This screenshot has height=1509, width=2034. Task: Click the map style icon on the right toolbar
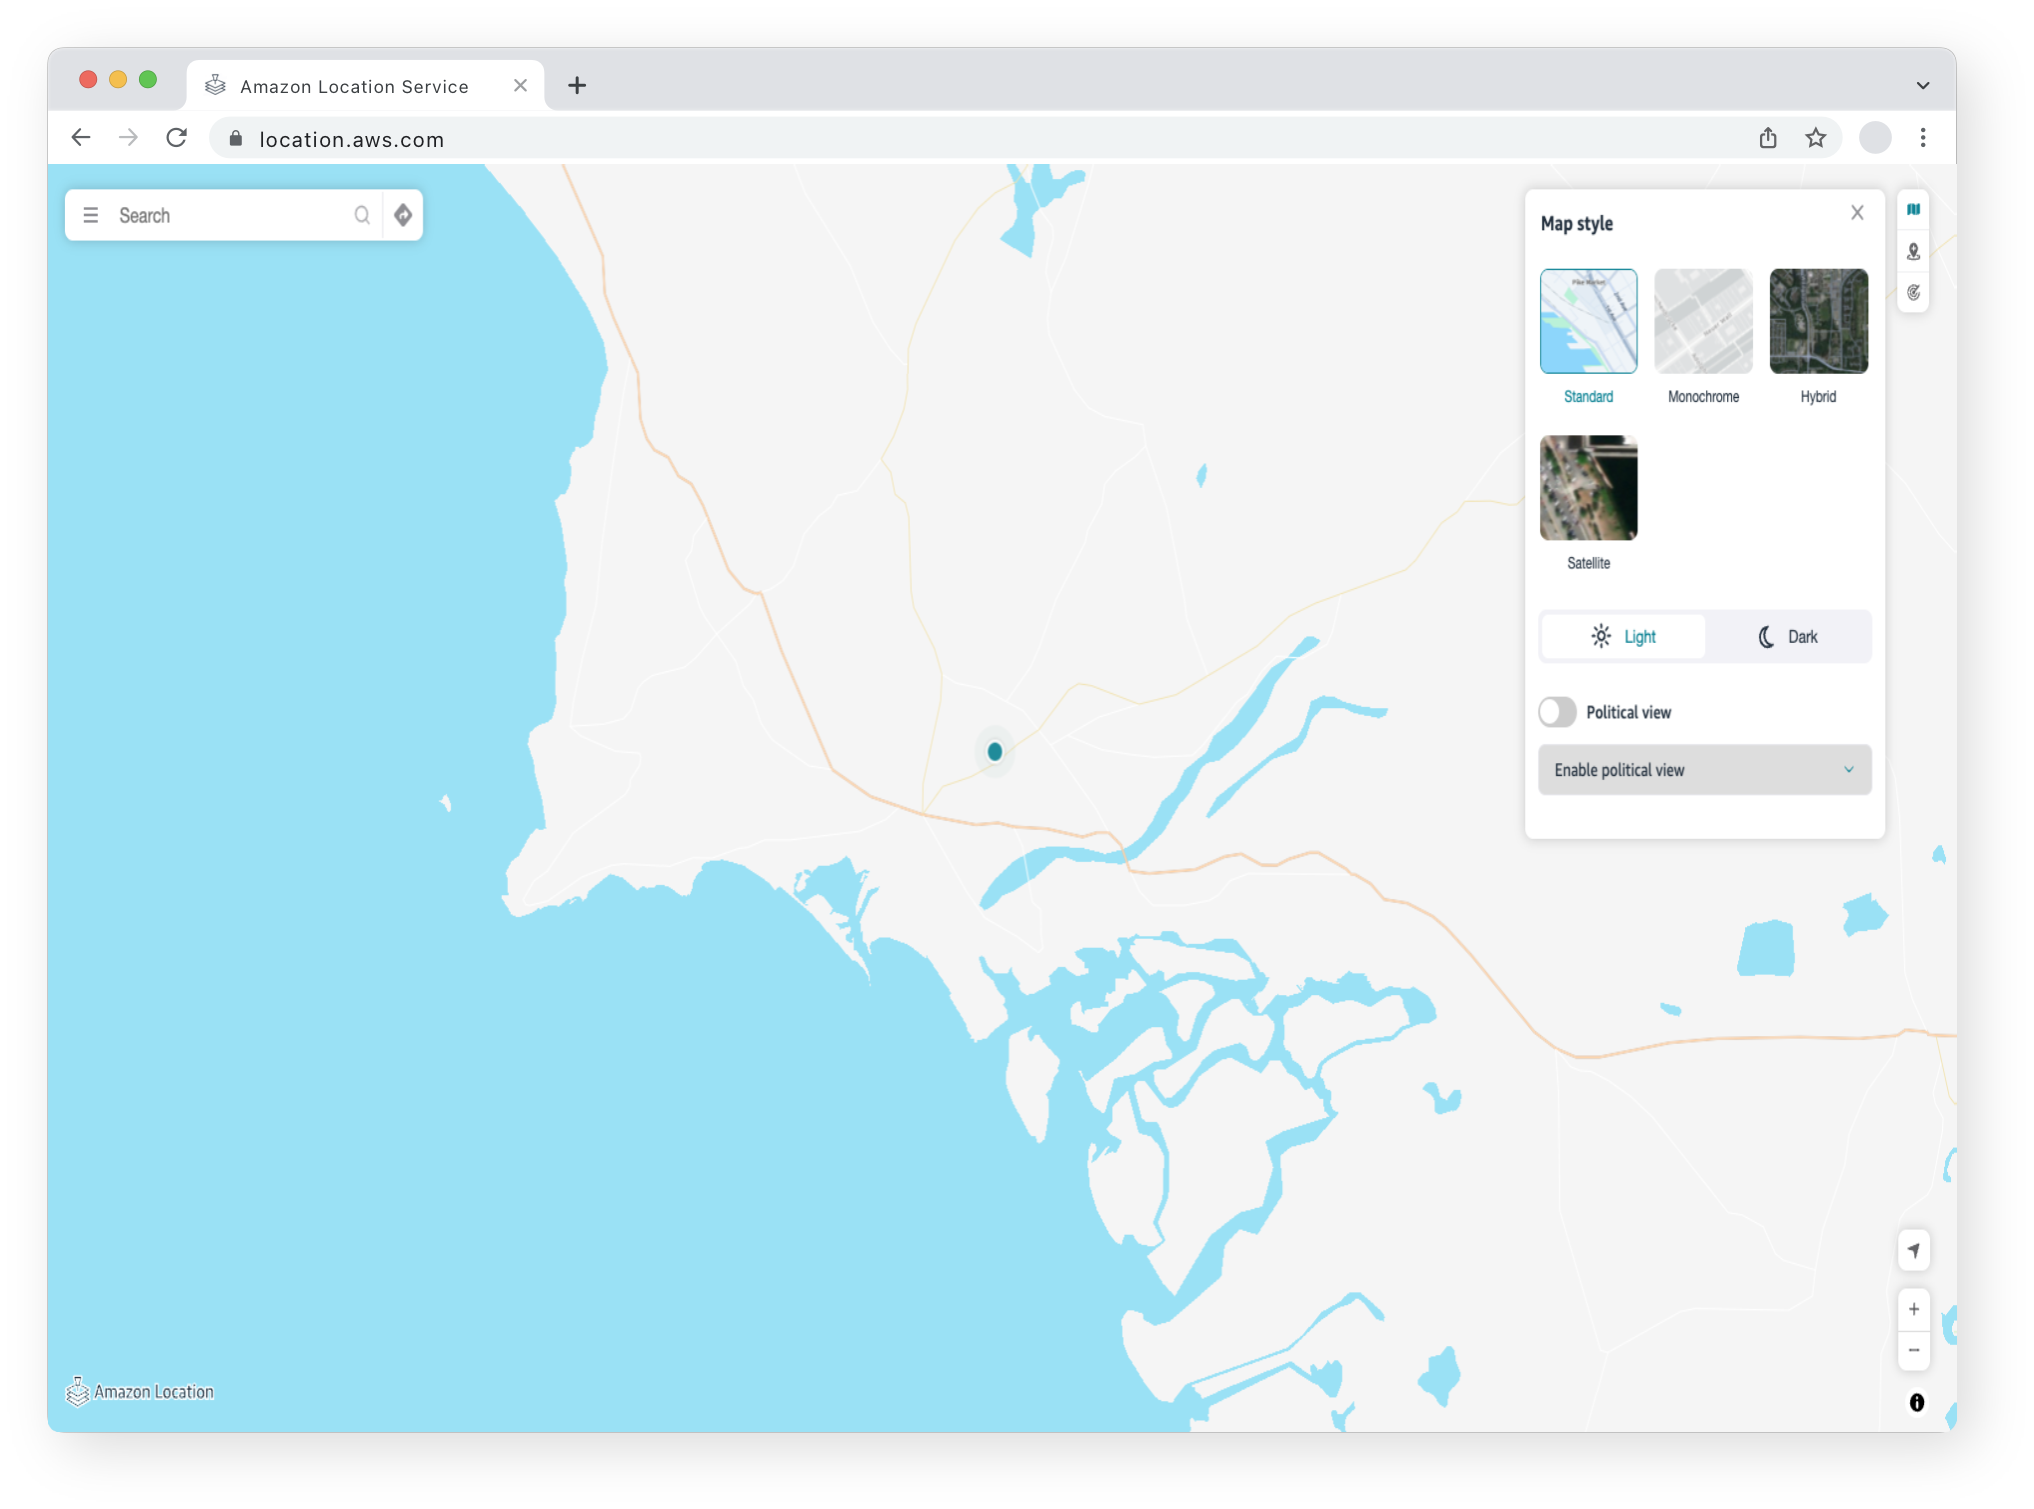(x=1913, y=210)
